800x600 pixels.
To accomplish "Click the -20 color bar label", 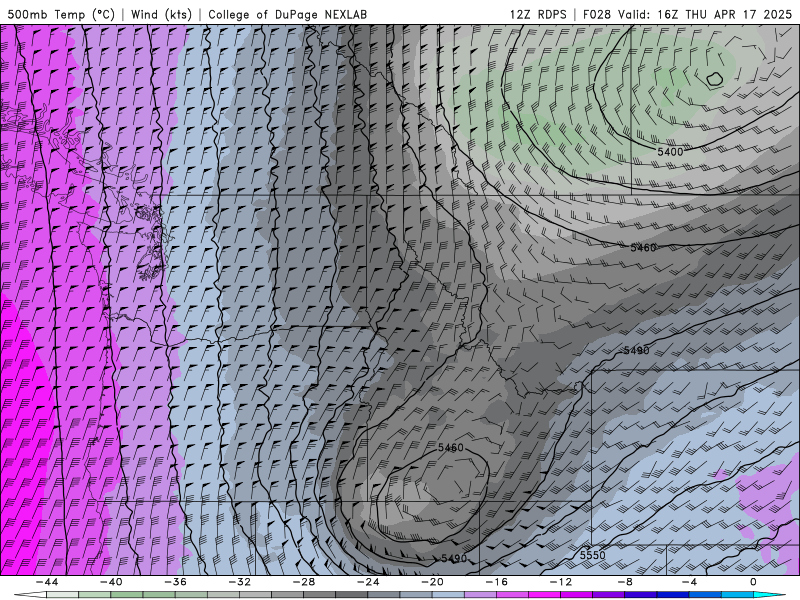I will [432, 582].
